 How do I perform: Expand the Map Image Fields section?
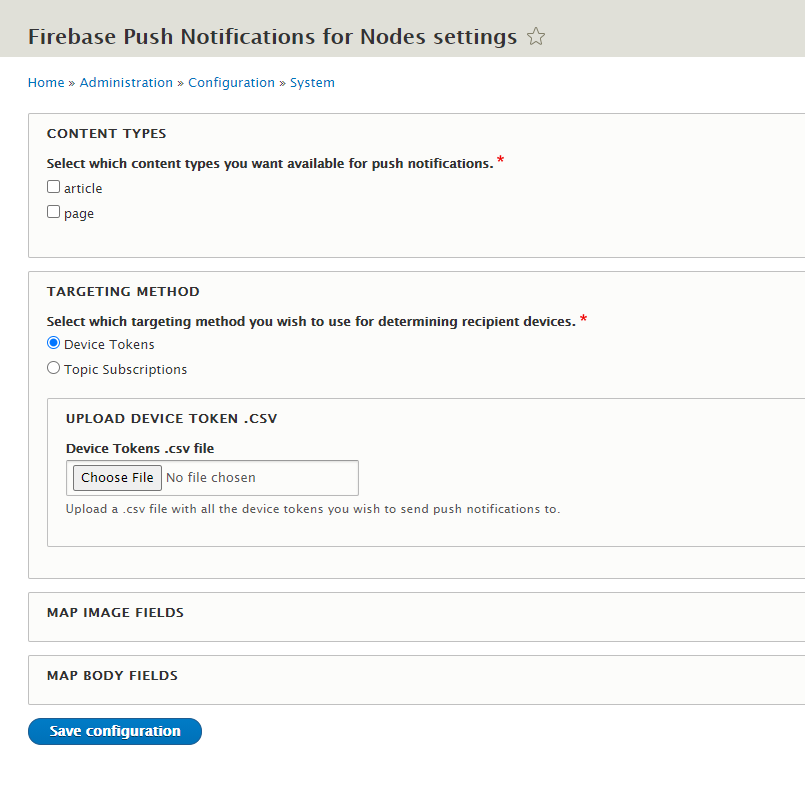(113, 612)
